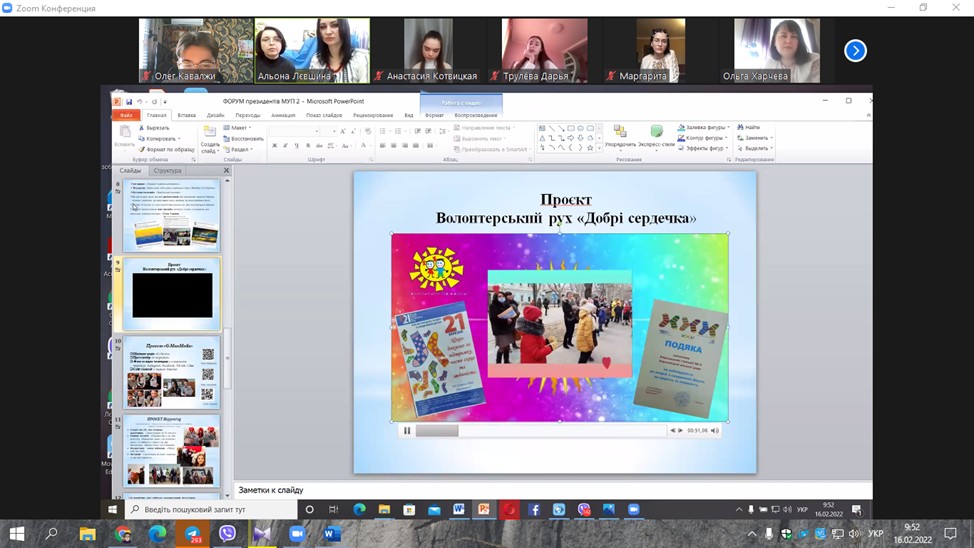Click the Формат по образцу button
Viewport: 974px width, 548px height.
(168, 149)
